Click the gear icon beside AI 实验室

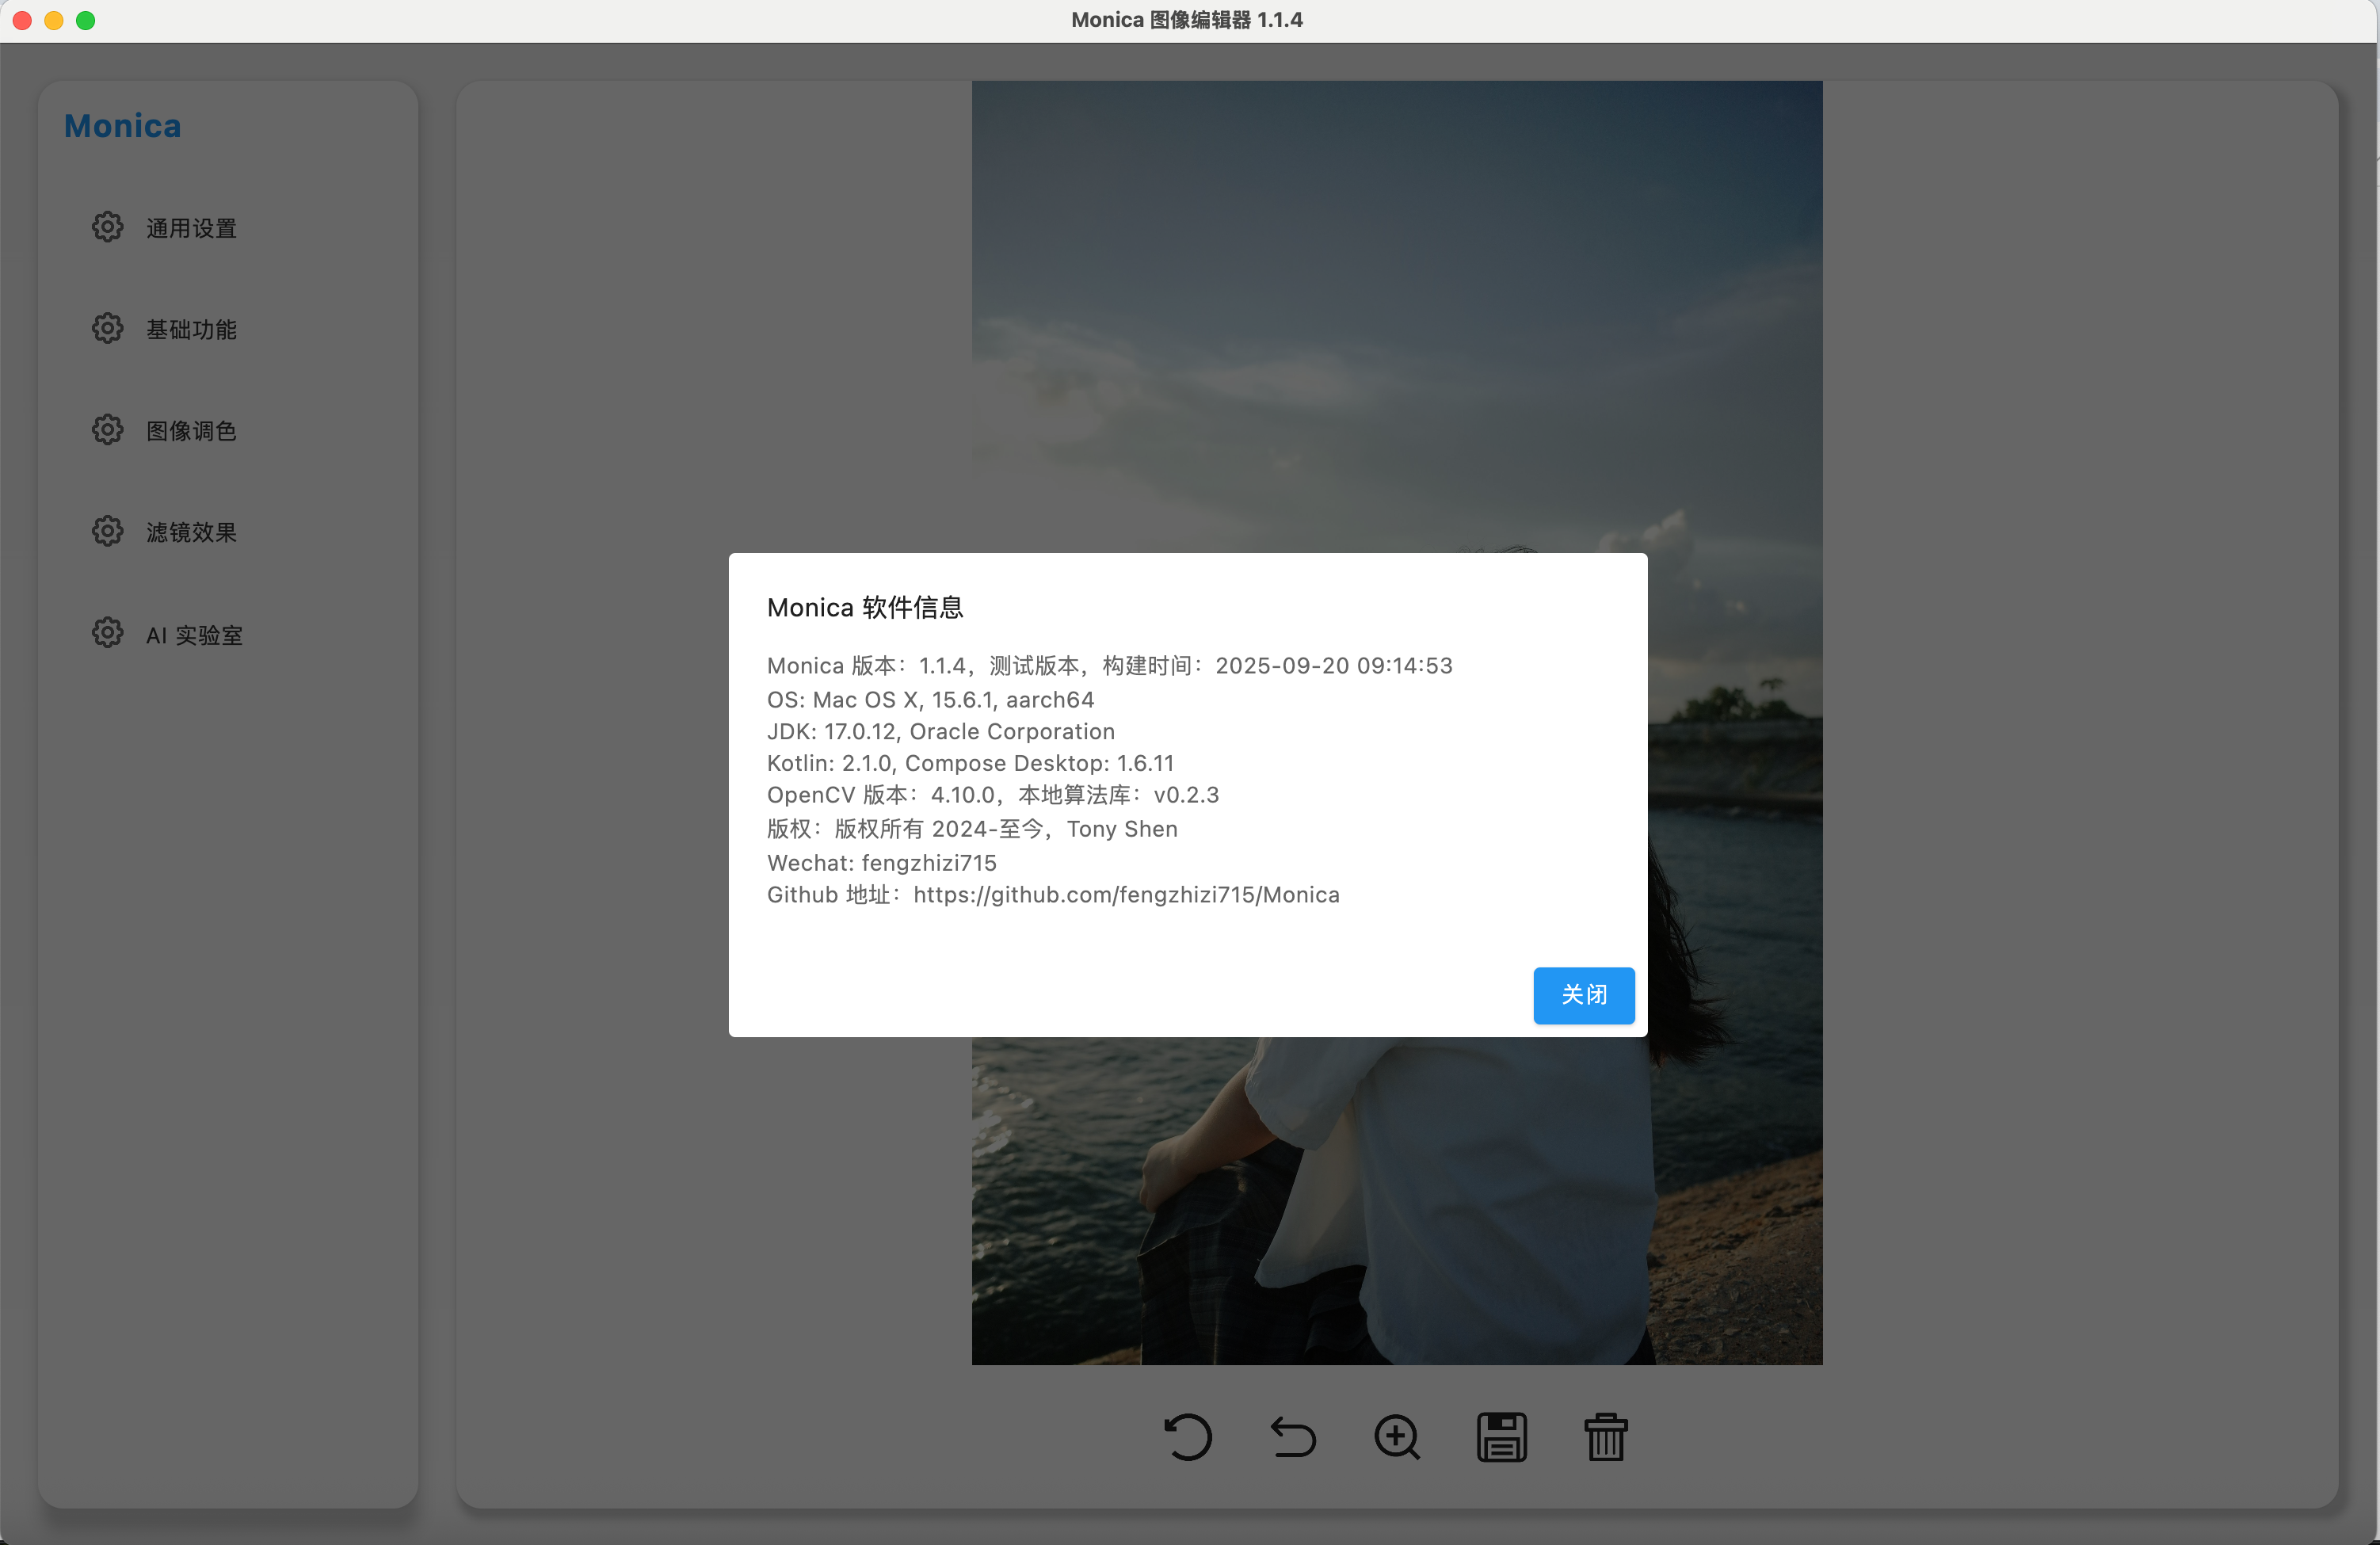pos(107,633)
